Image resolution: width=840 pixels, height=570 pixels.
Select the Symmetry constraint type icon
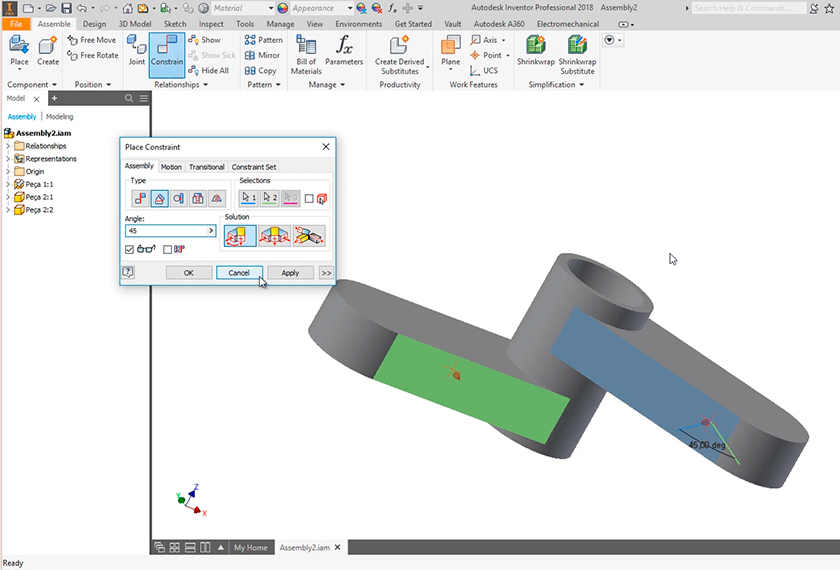click(216, 199)
